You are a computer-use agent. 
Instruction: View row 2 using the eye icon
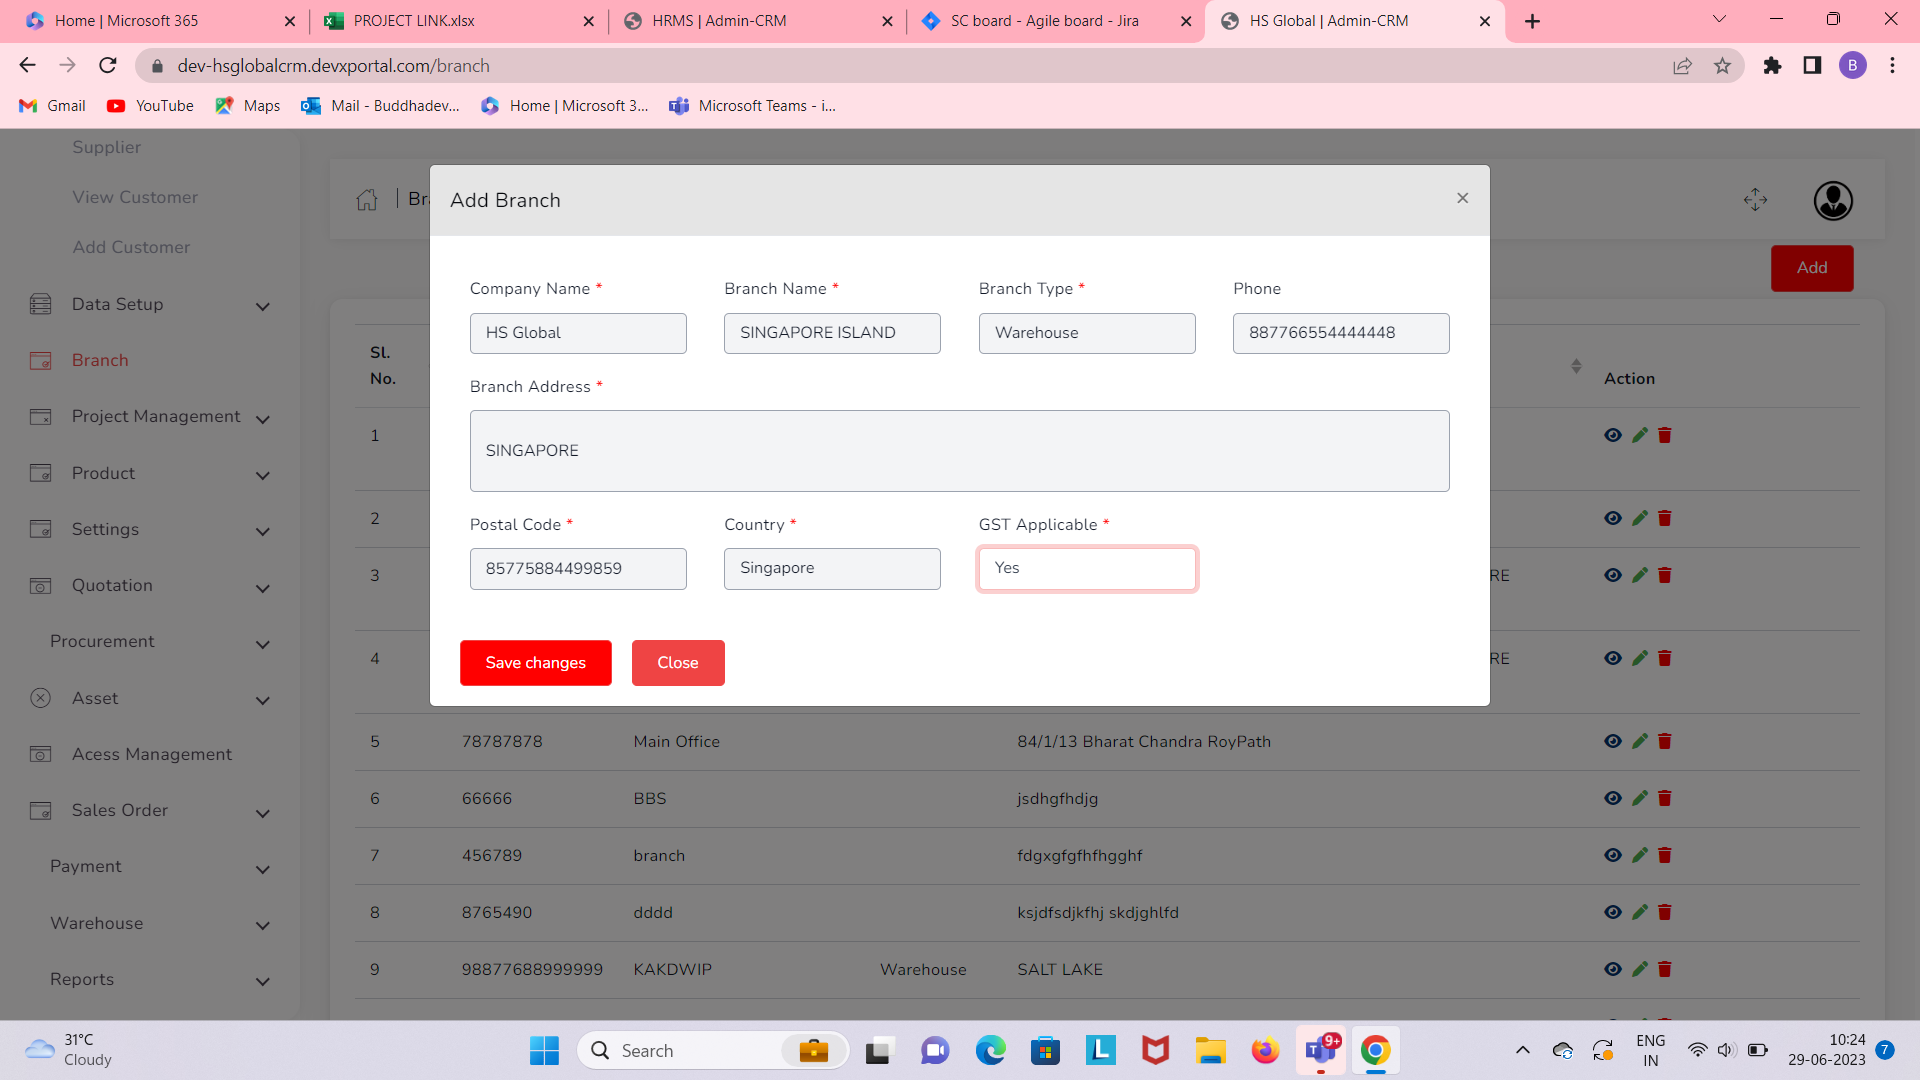pos(1612,518)
